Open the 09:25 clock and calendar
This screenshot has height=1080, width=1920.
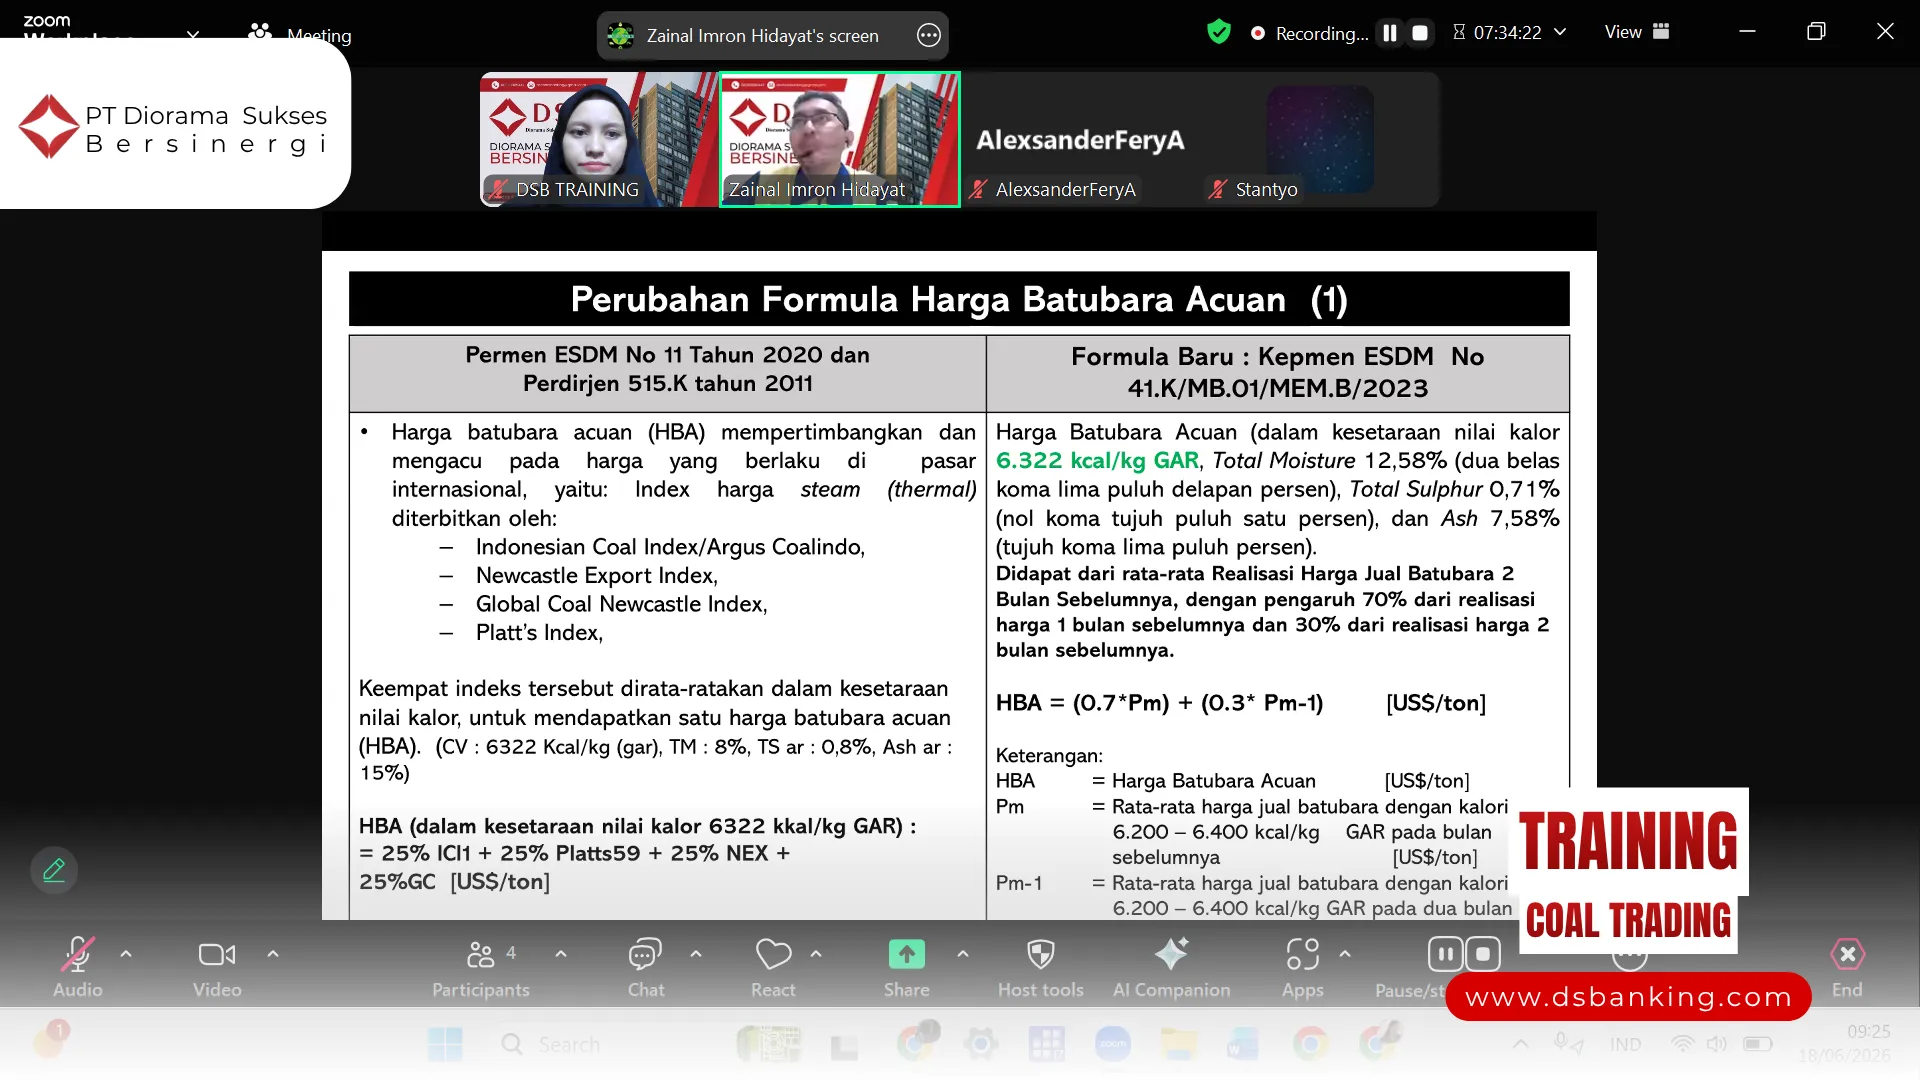point(1845,1043)
